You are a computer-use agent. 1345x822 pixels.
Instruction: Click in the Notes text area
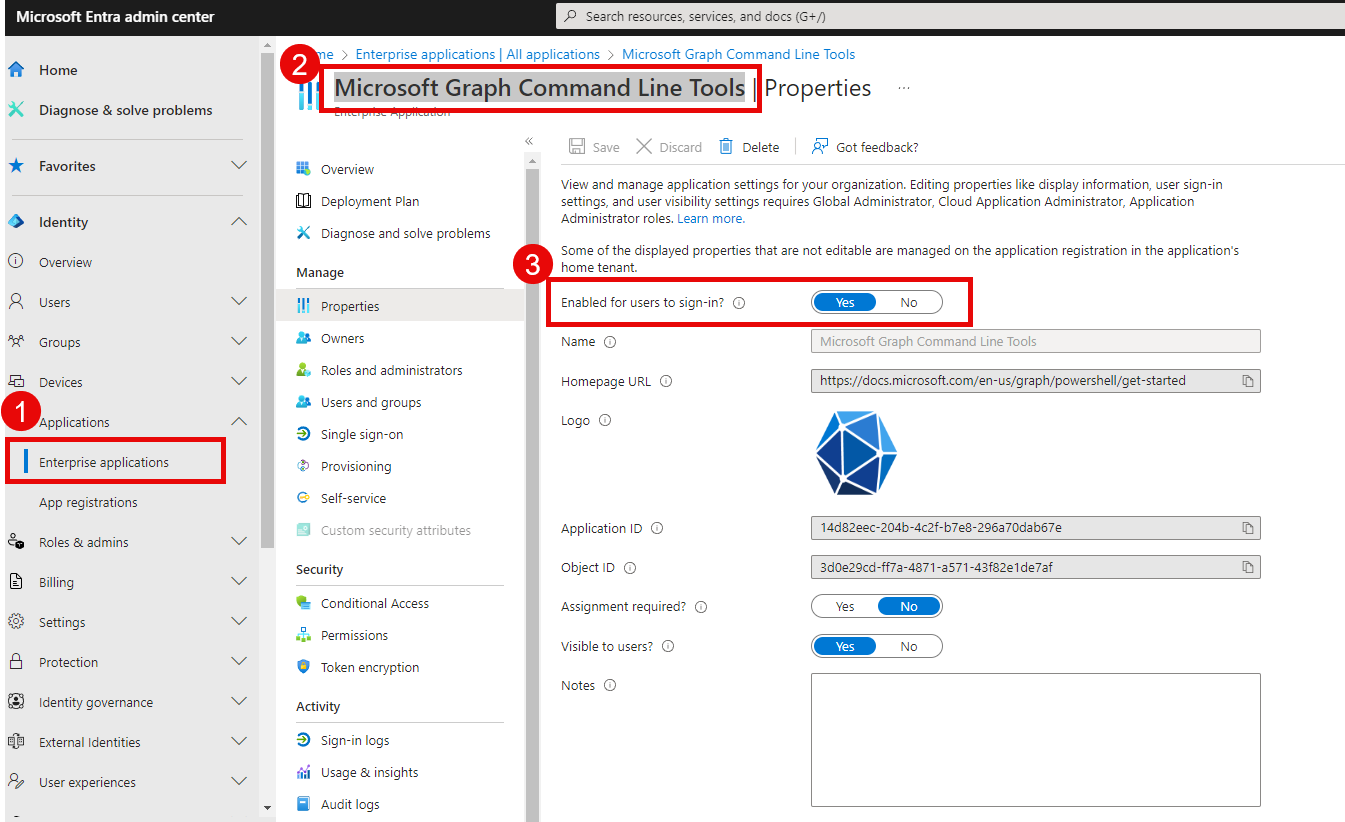coord(1035,740)
